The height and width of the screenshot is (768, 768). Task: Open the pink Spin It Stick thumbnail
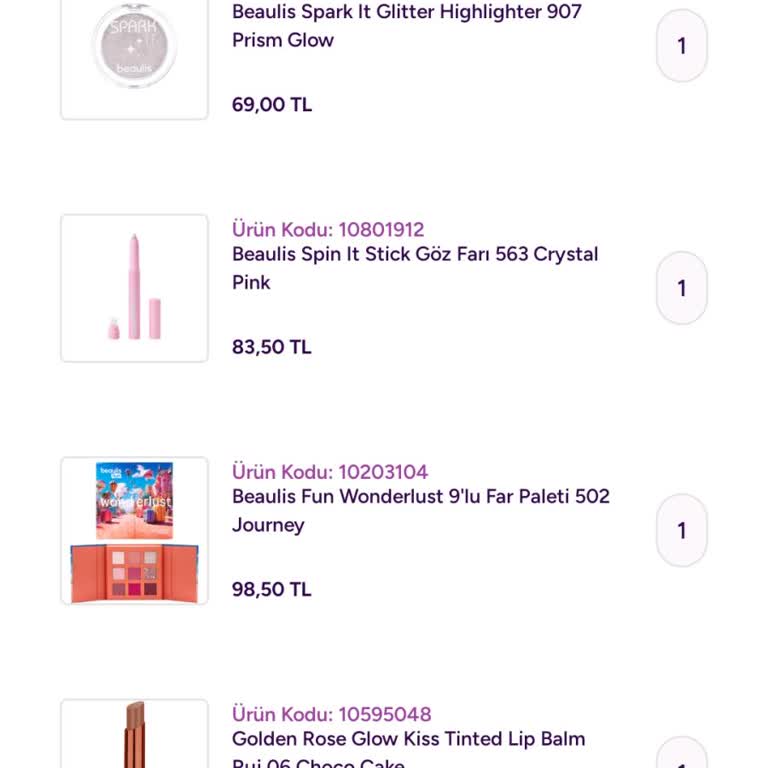134,288
